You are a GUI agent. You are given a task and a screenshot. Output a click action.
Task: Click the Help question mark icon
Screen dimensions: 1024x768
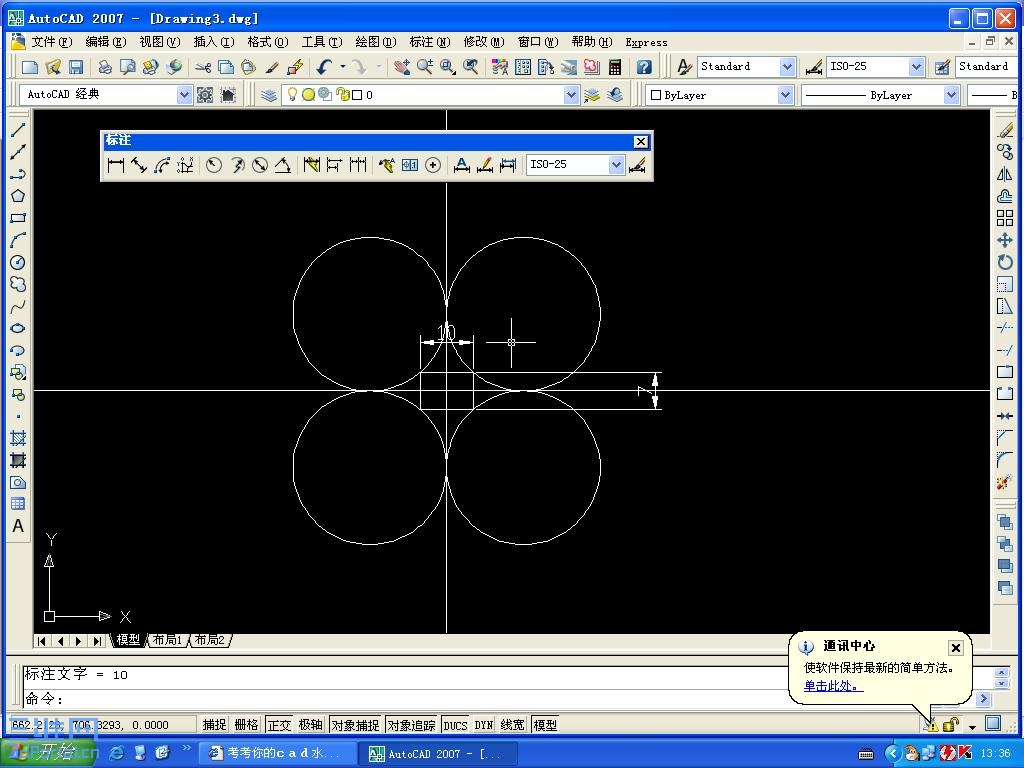pos(644,67)
